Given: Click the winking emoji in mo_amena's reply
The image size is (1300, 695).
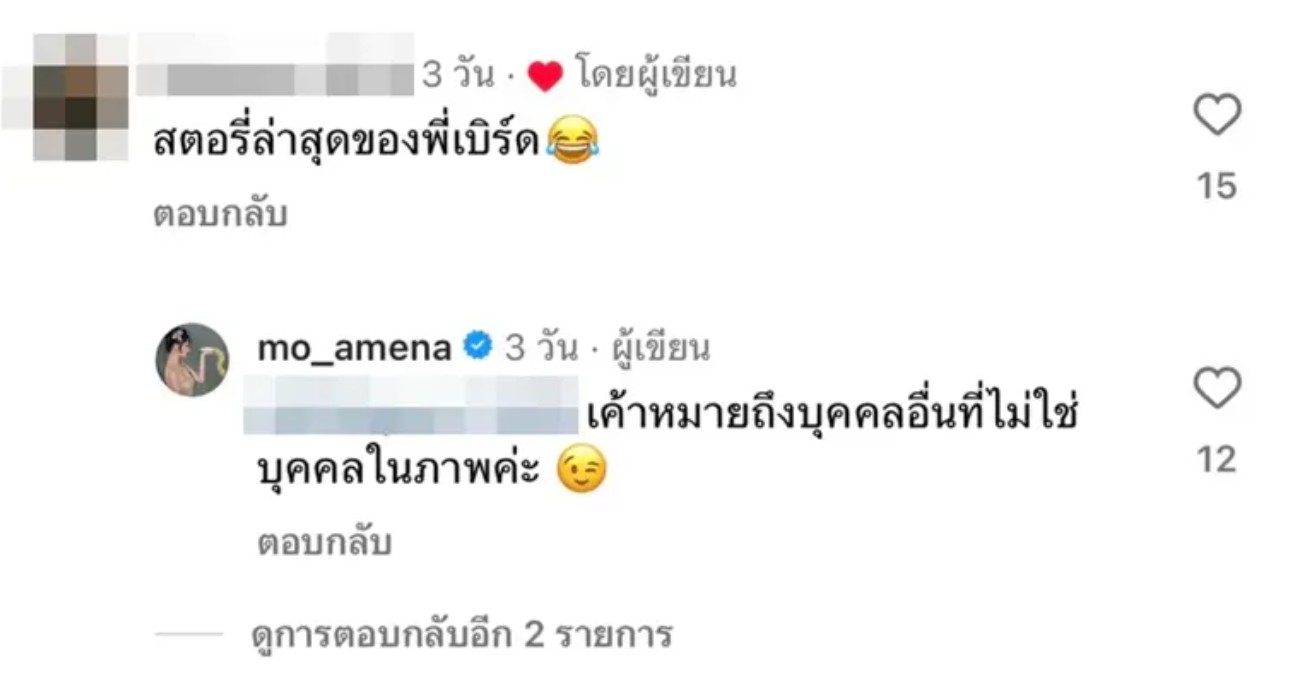Looking at the screenshot, I should coord(581,472).
